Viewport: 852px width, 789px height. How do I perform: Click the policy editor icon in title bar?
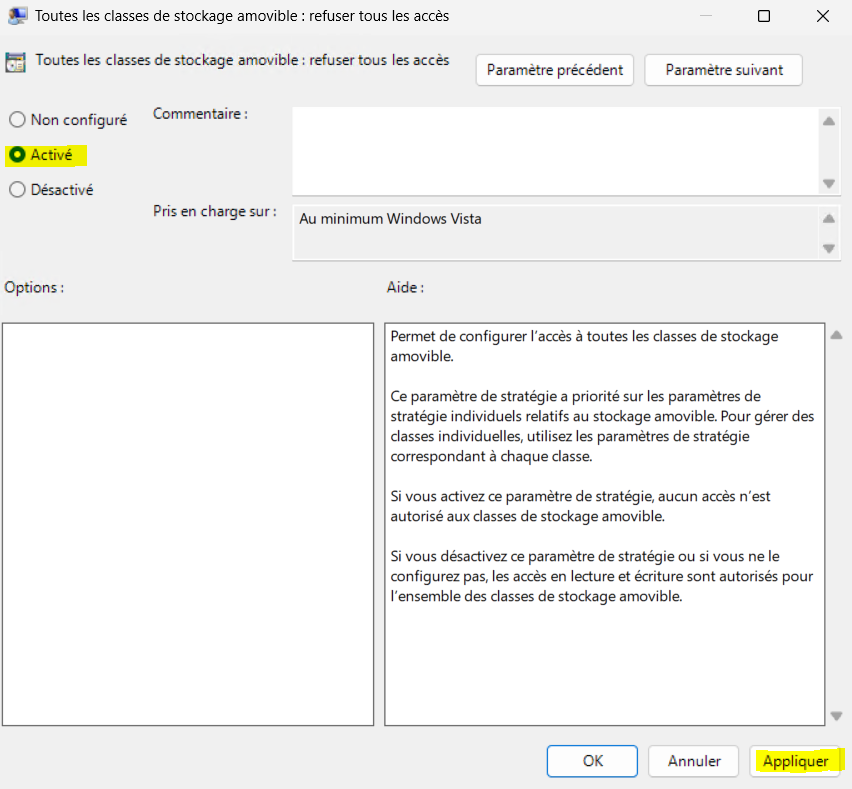click(x=17, y=16)
